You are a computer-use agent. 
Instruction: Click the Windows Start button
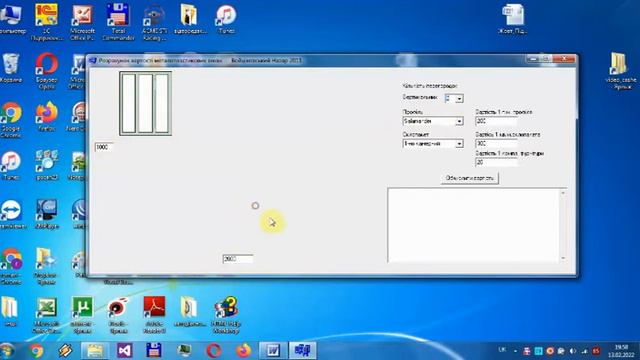[x=7, y=351]
